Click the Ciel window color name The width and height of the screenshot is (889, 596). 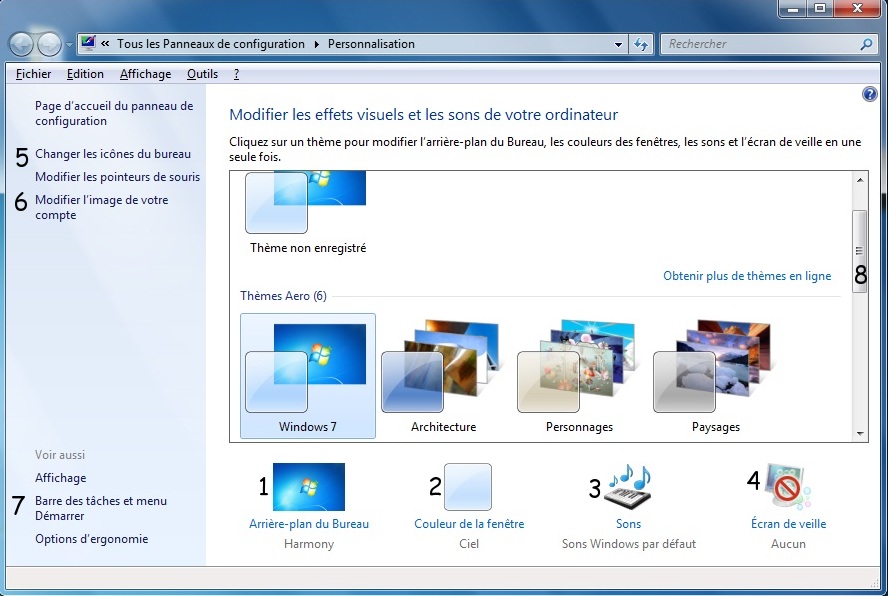pos(469,544)
